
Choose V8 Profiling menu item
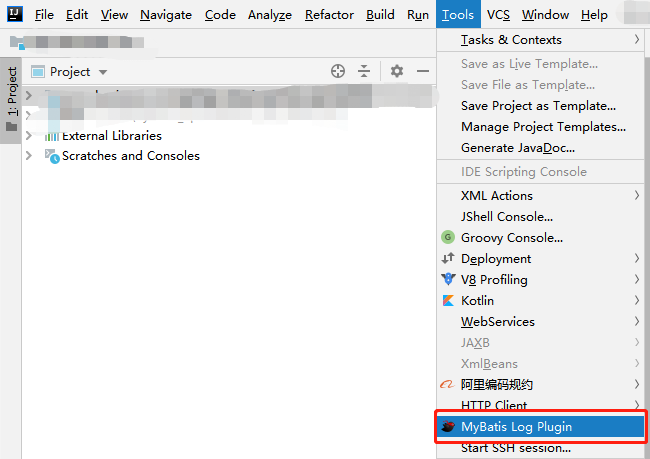[541, 279]
